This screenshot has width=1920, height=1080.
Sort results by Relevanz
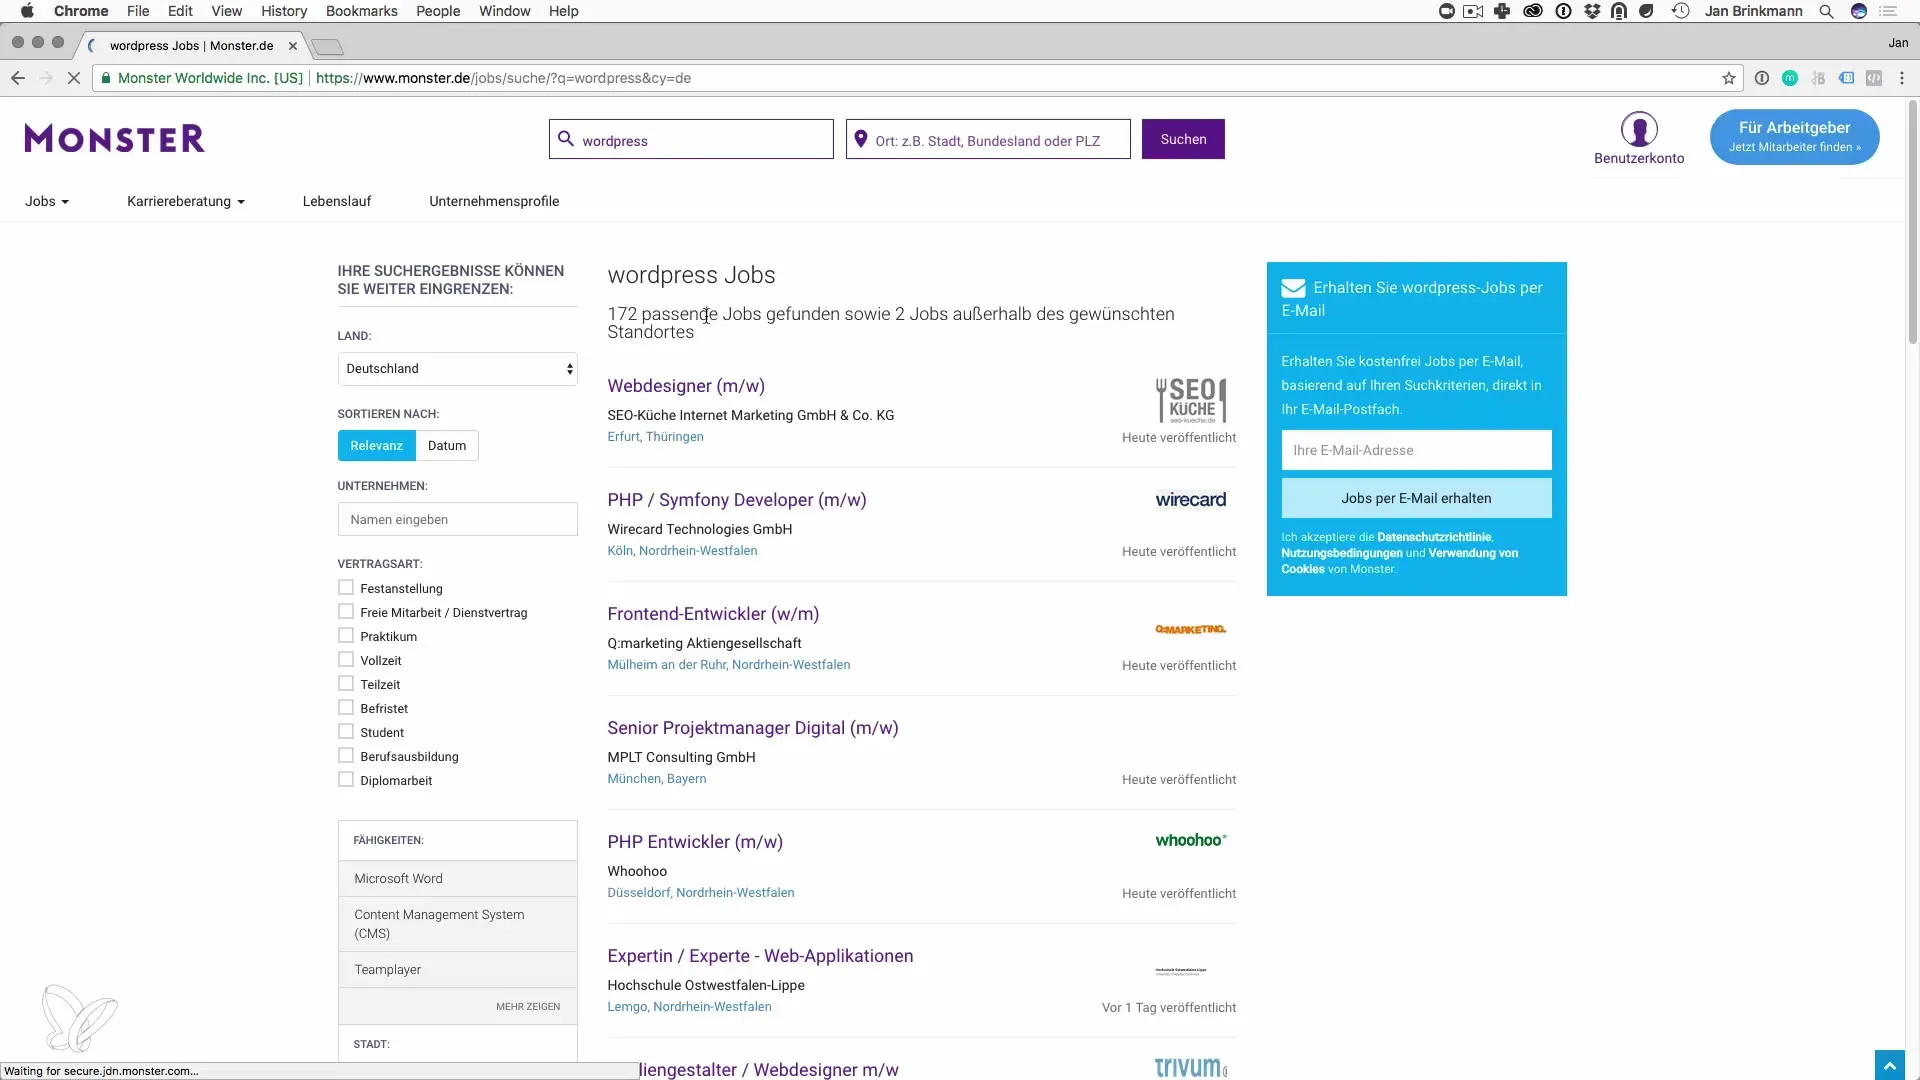click(377, 446)
